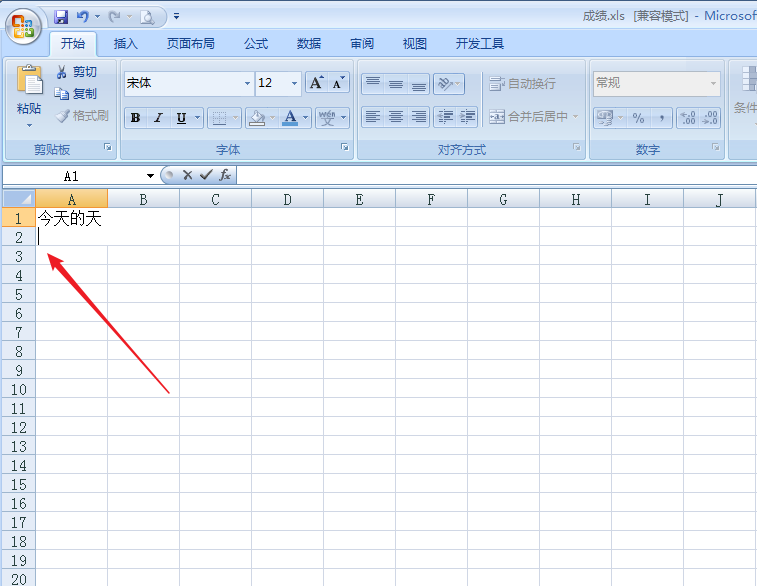This screenshot has height=586, width=757.
Task: Open the text orientation options
Action: (x=449, y=84)
